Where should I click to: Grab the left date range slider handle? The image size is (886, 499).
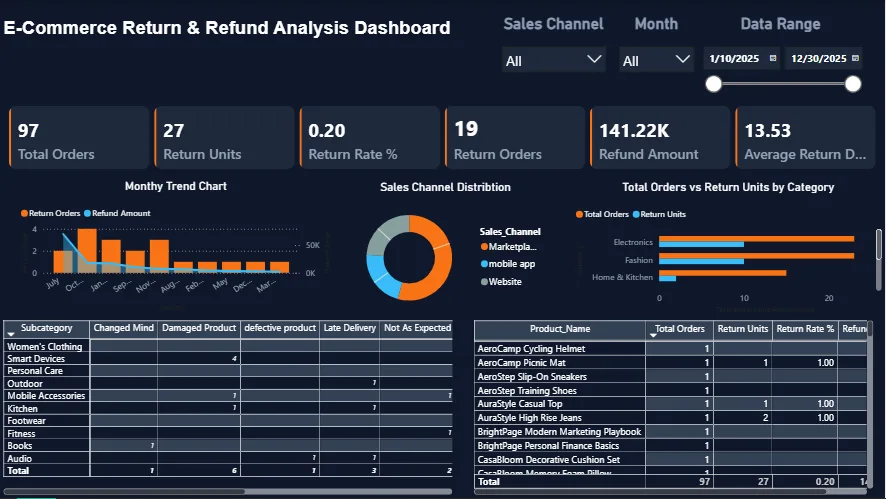714,84
